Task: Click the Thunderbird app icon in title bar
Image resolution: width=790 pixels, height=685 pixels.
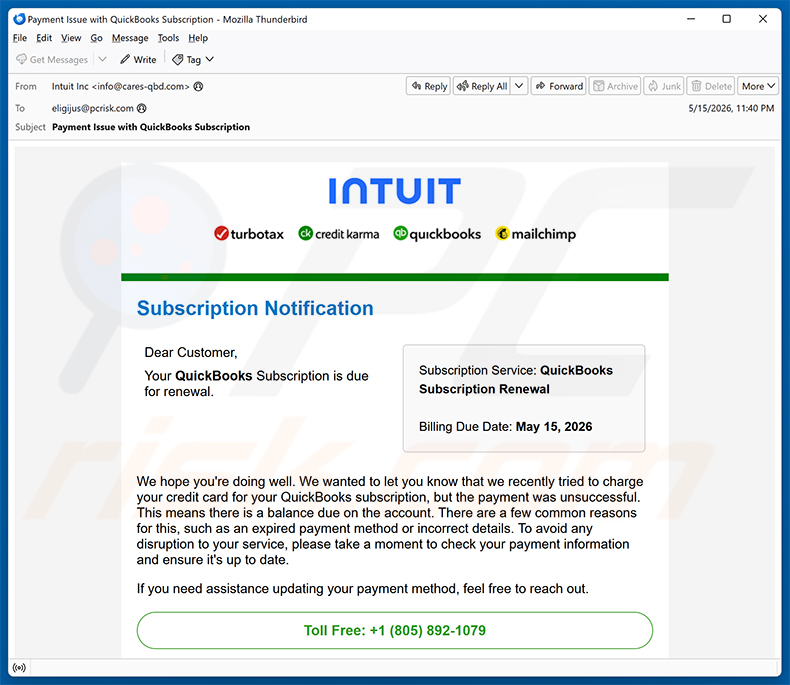Action: 19,19
